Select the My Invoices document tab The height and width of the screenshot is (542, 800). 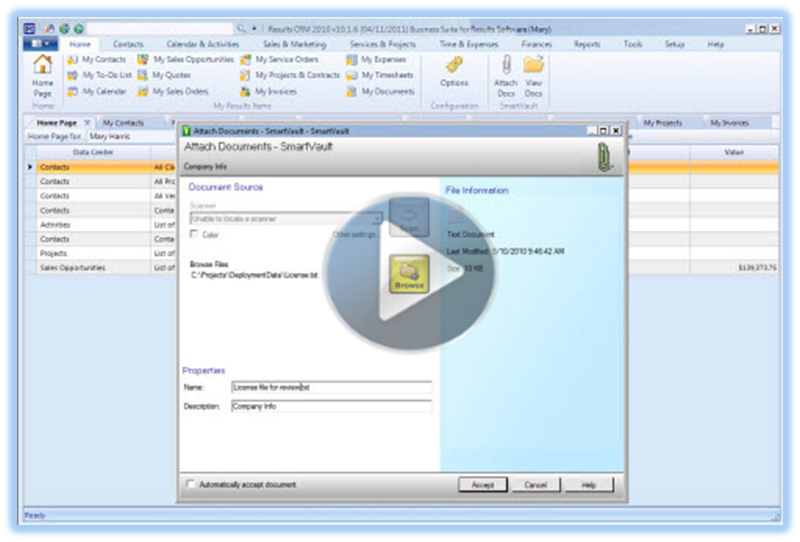[x=730, y=123]
